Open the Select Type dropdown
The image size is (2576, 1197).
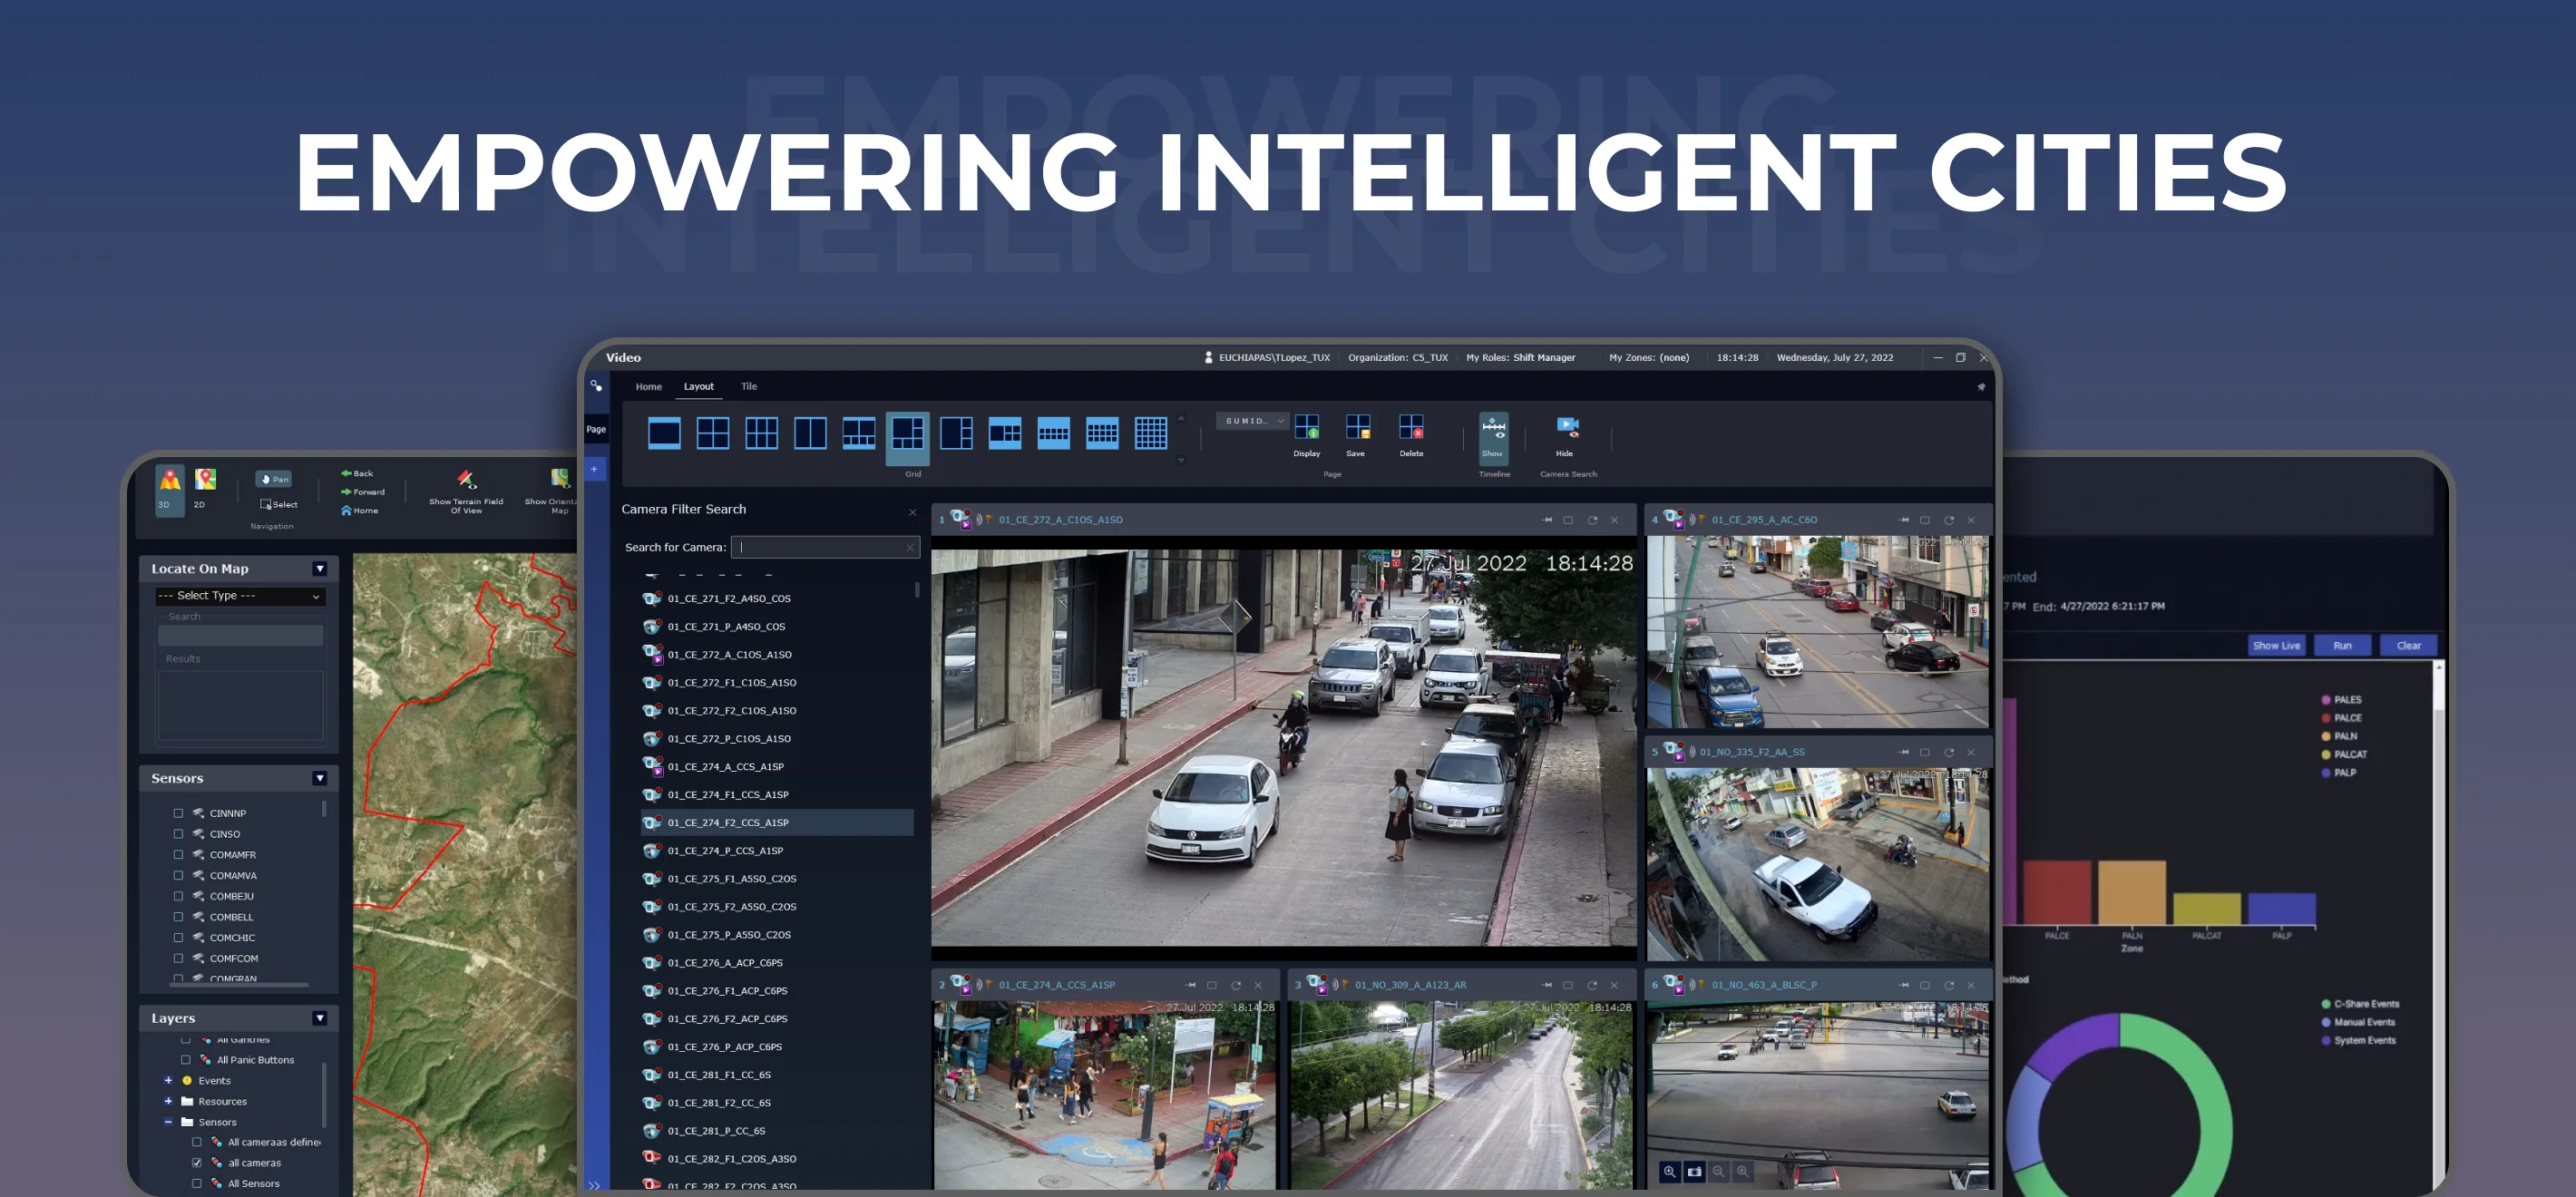tap(240, 596)
